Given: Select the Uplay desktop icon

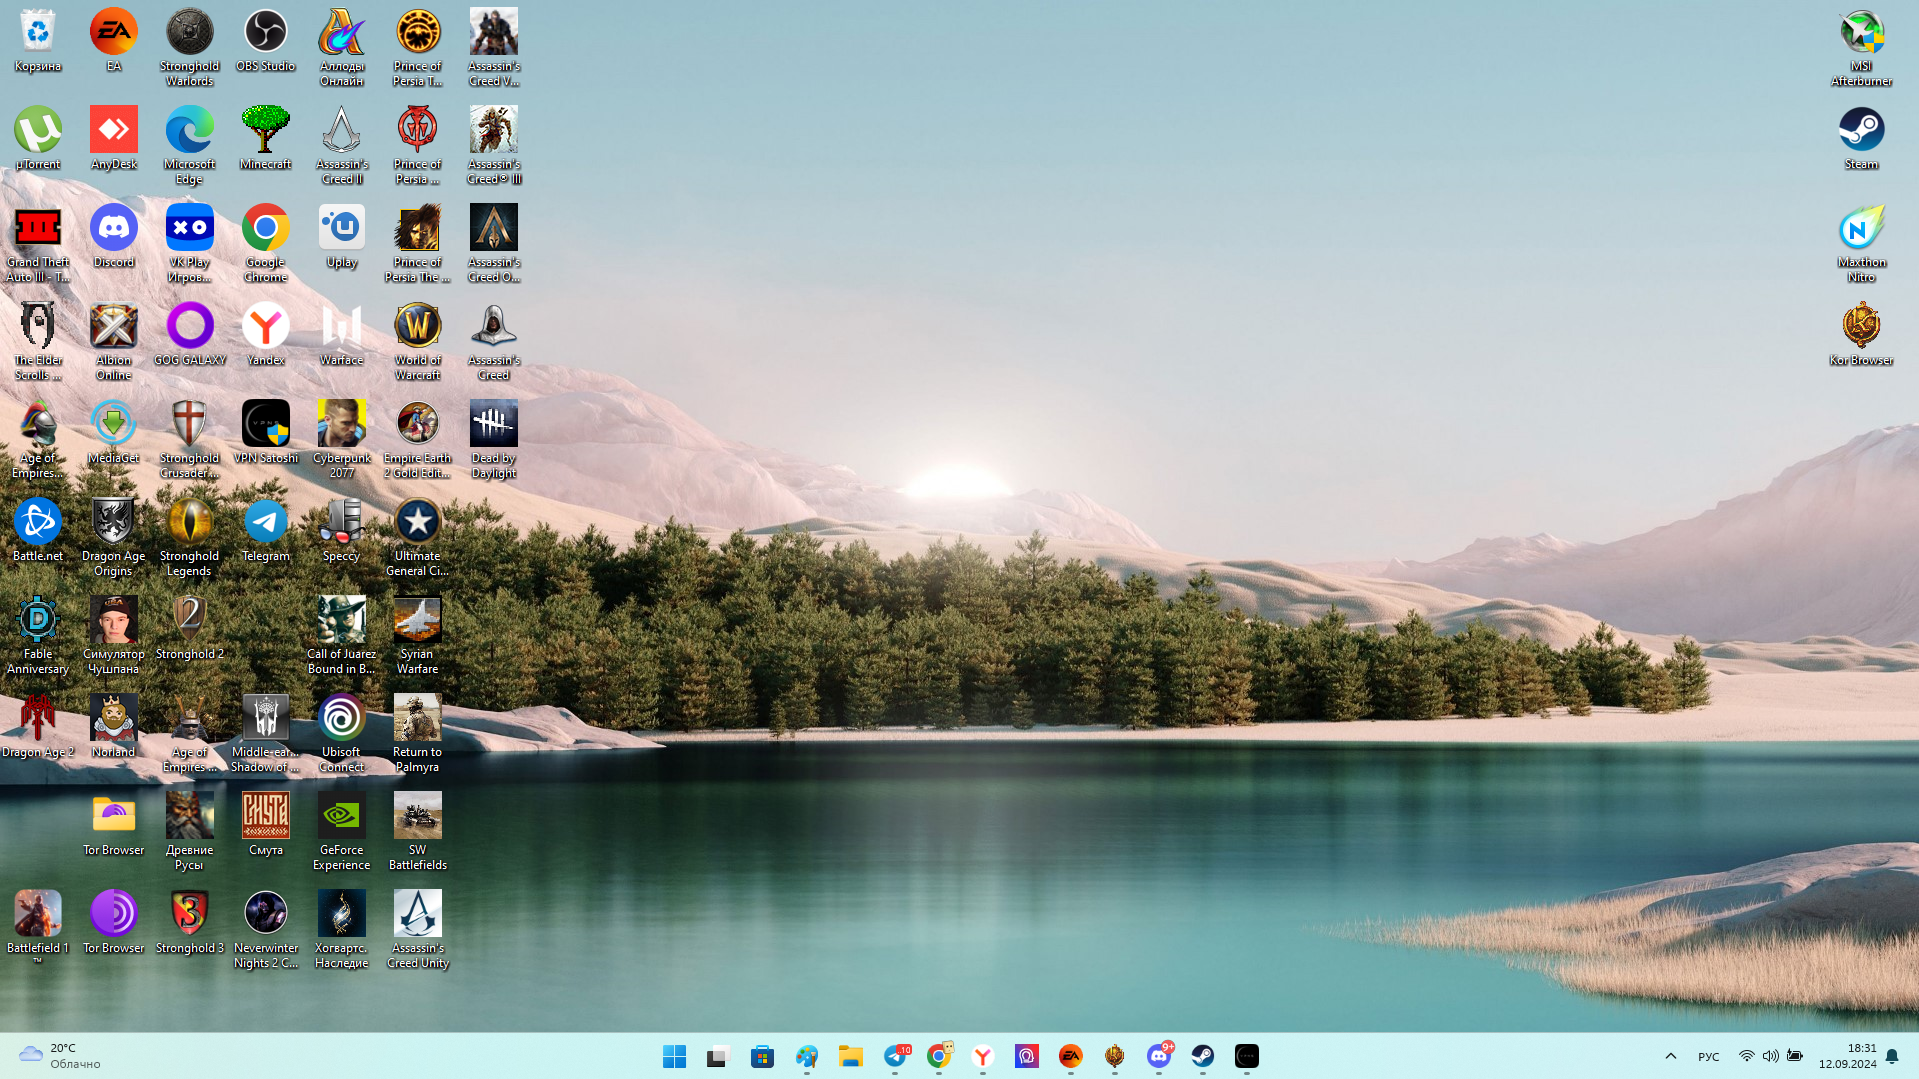Looking at the screenshot, I should click(342, 238).
